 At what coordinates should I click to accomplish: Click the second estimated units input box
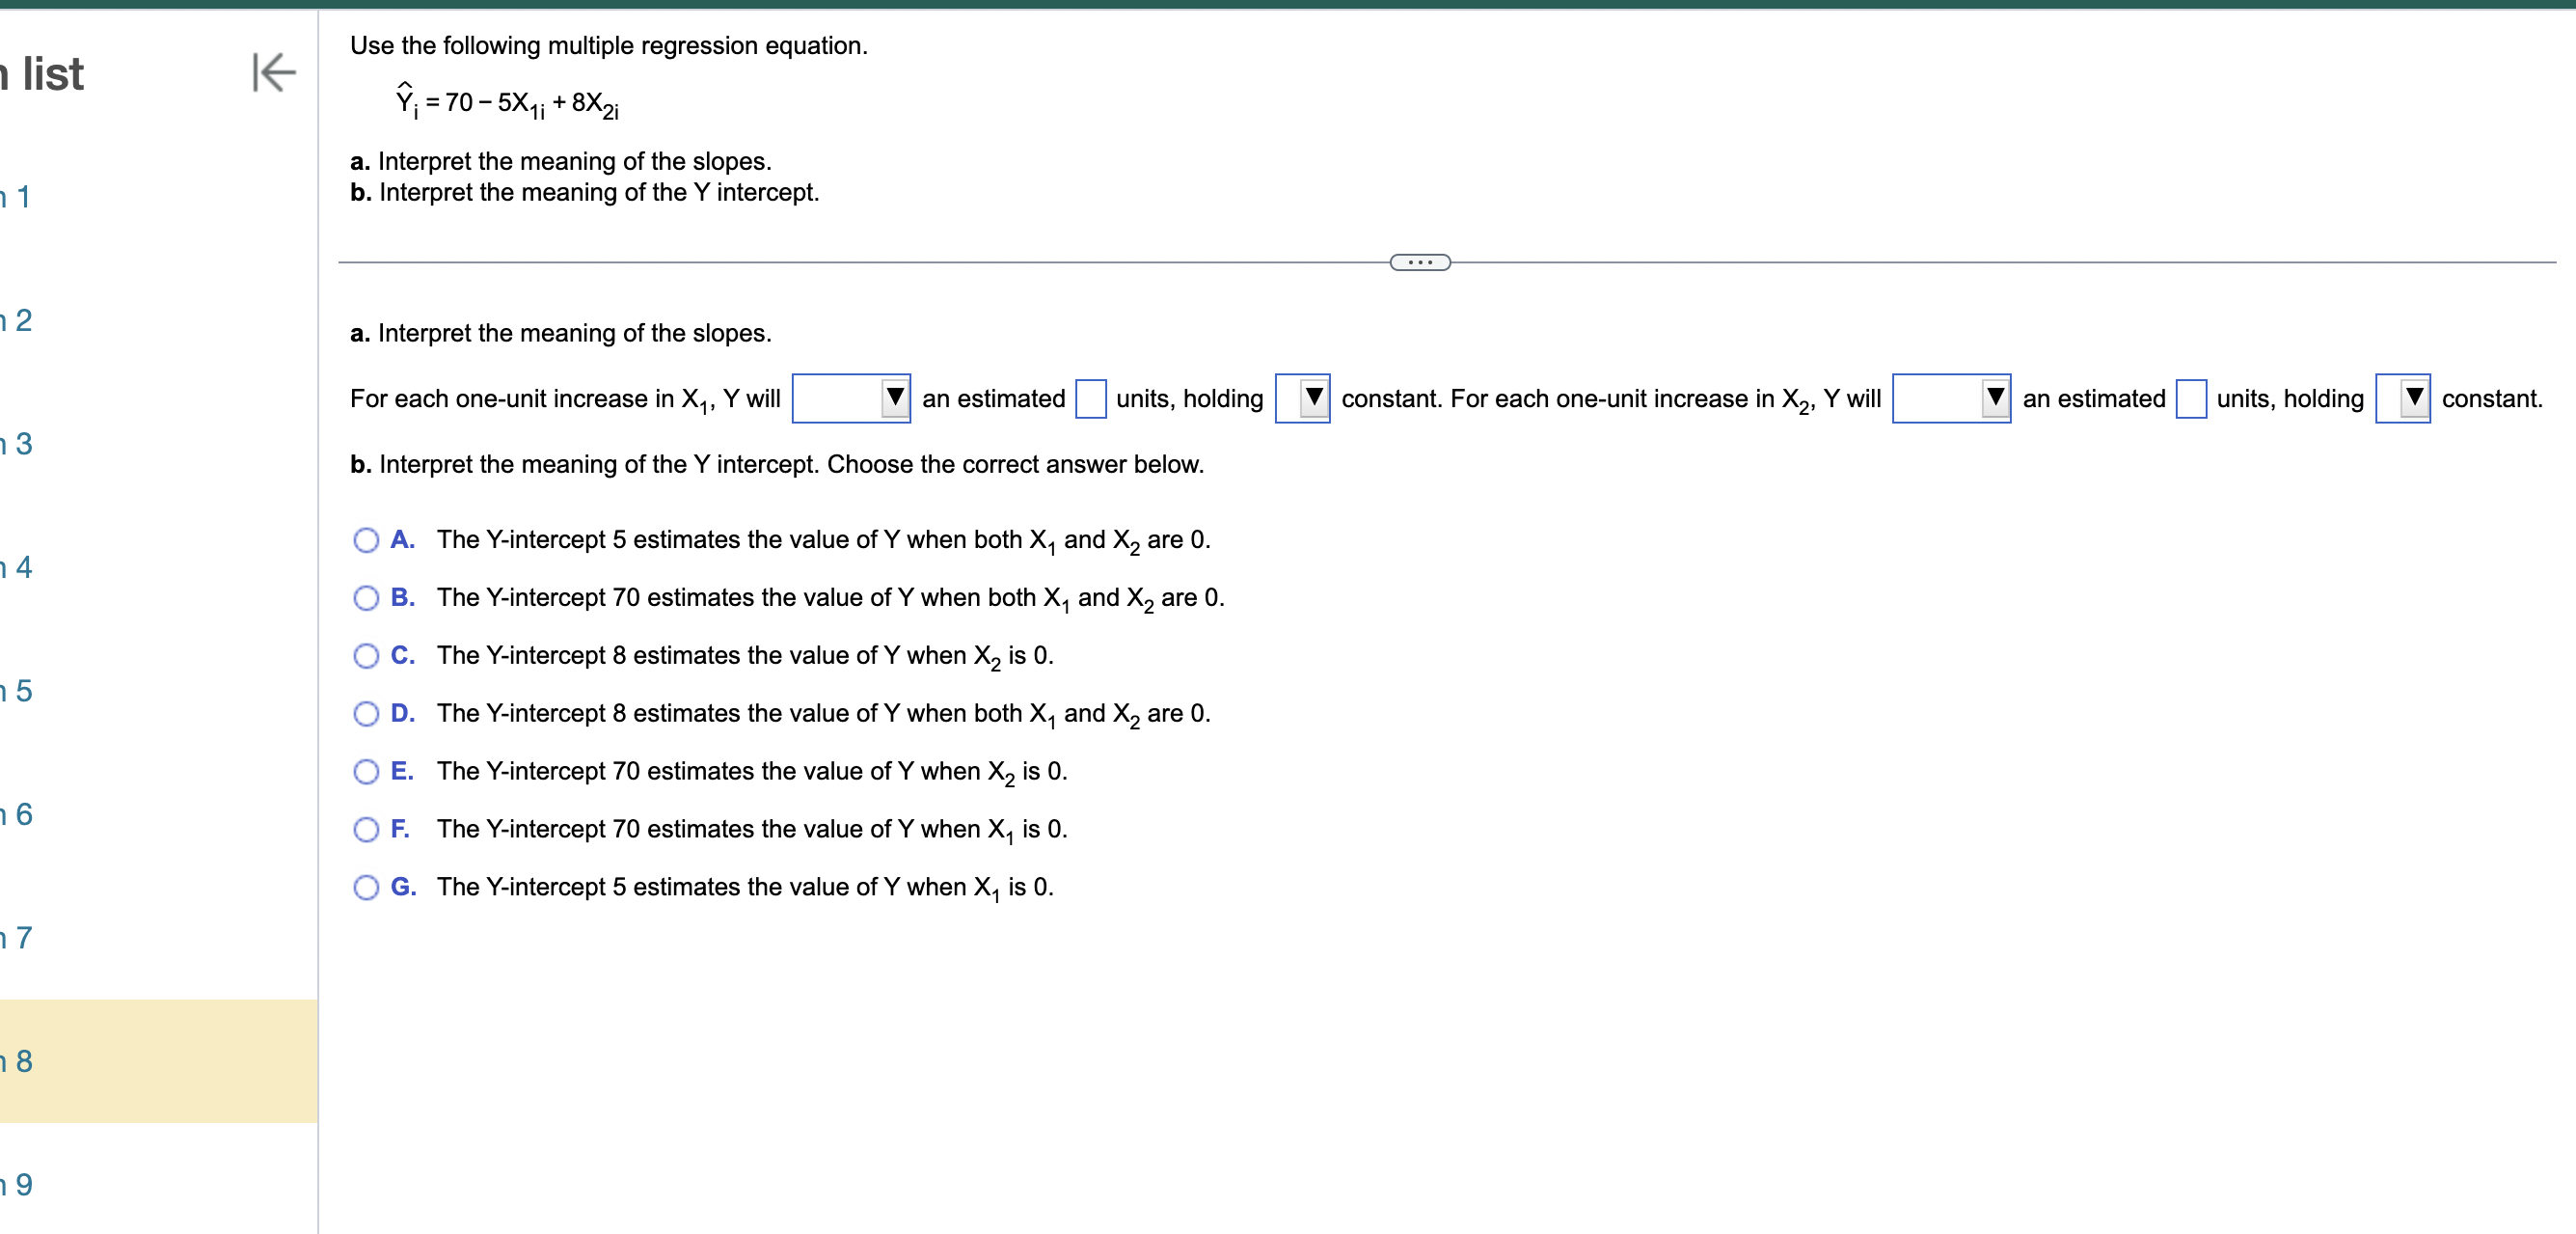pyautogui.click(x=2190, y=398)
